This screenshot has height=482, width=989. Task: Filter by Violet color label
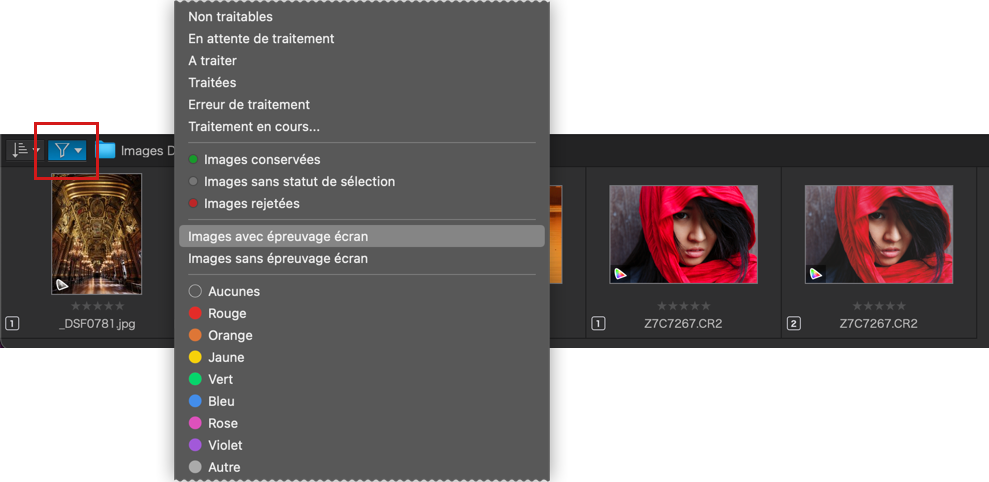pyautogui.click(x=361, y=445)
